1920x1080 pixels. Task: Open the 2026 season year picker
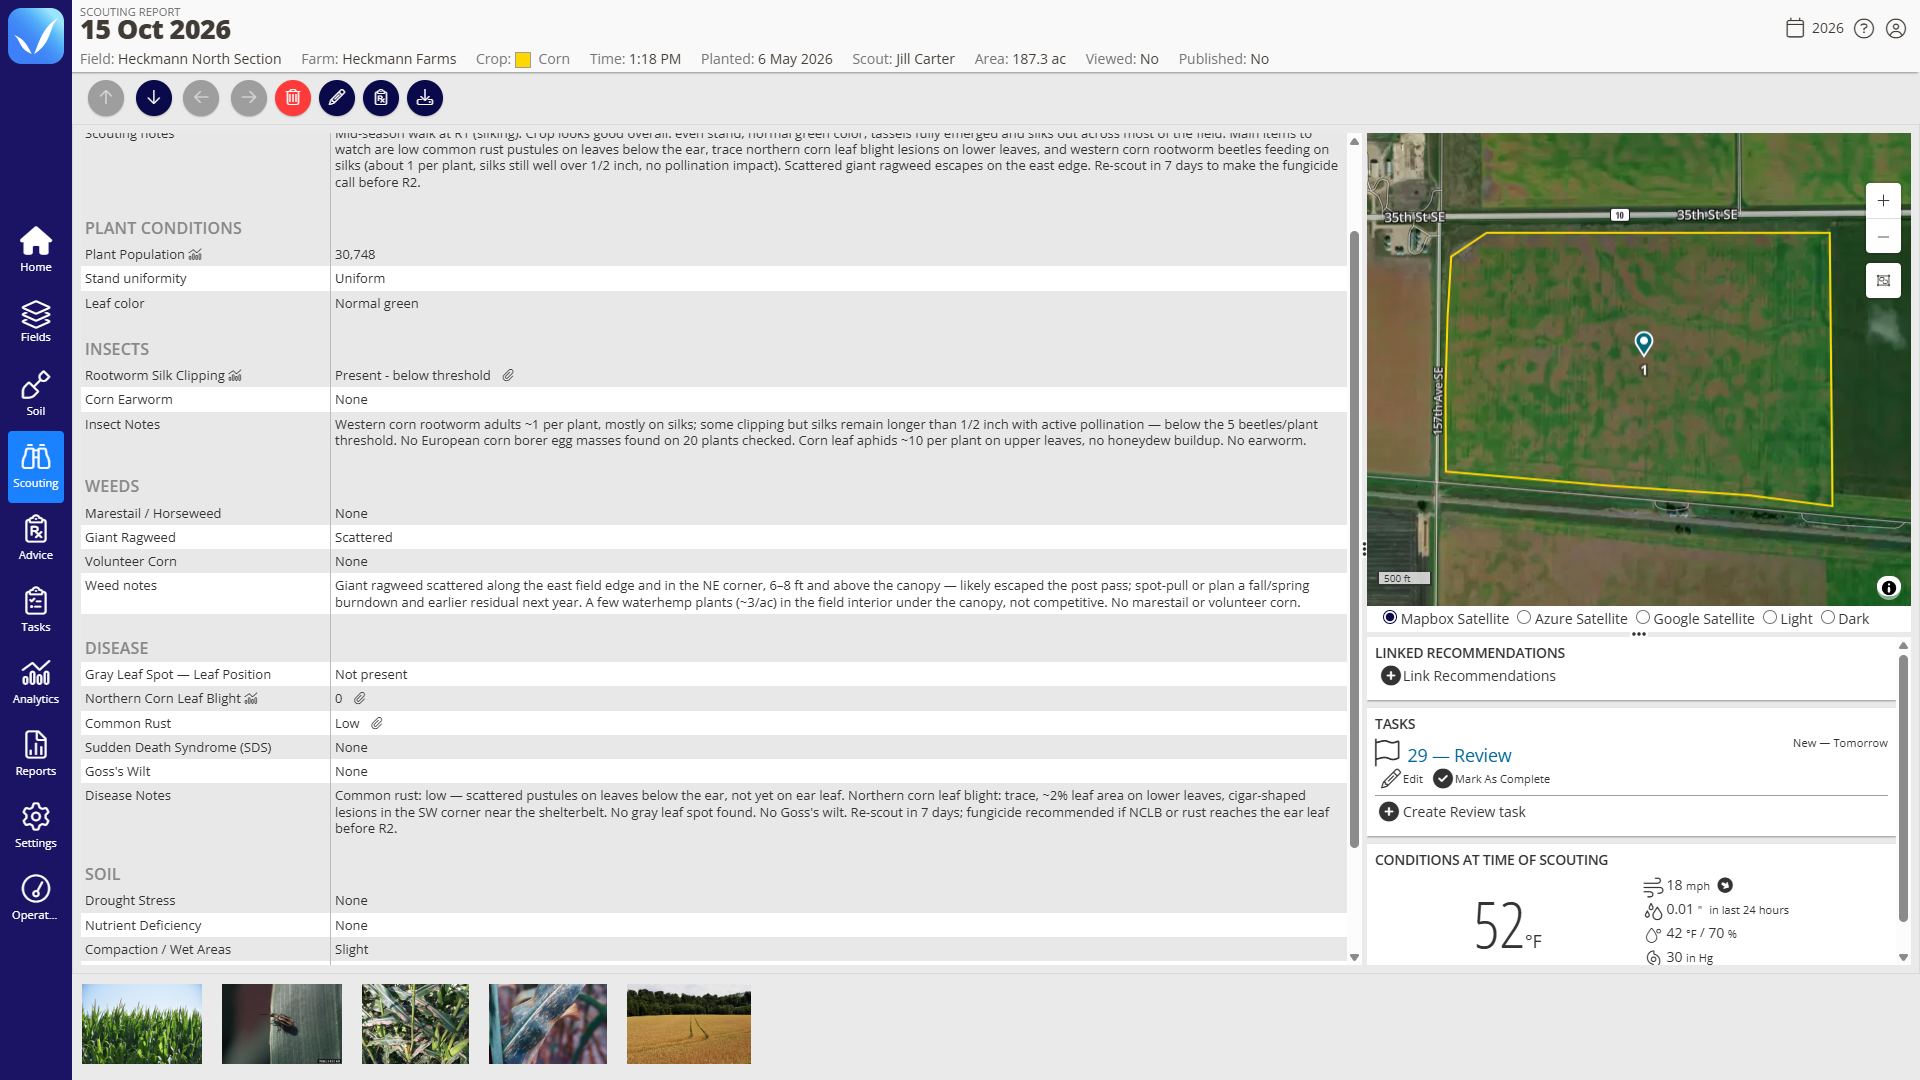pos(1815,28)
